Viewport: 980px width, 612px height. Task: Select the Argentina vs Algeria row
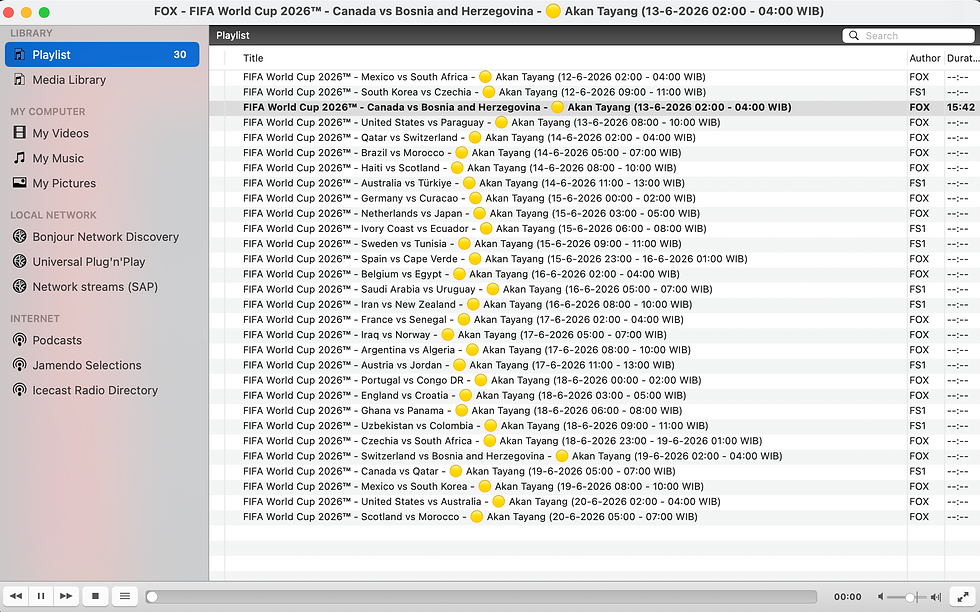(x=594, y=349)
